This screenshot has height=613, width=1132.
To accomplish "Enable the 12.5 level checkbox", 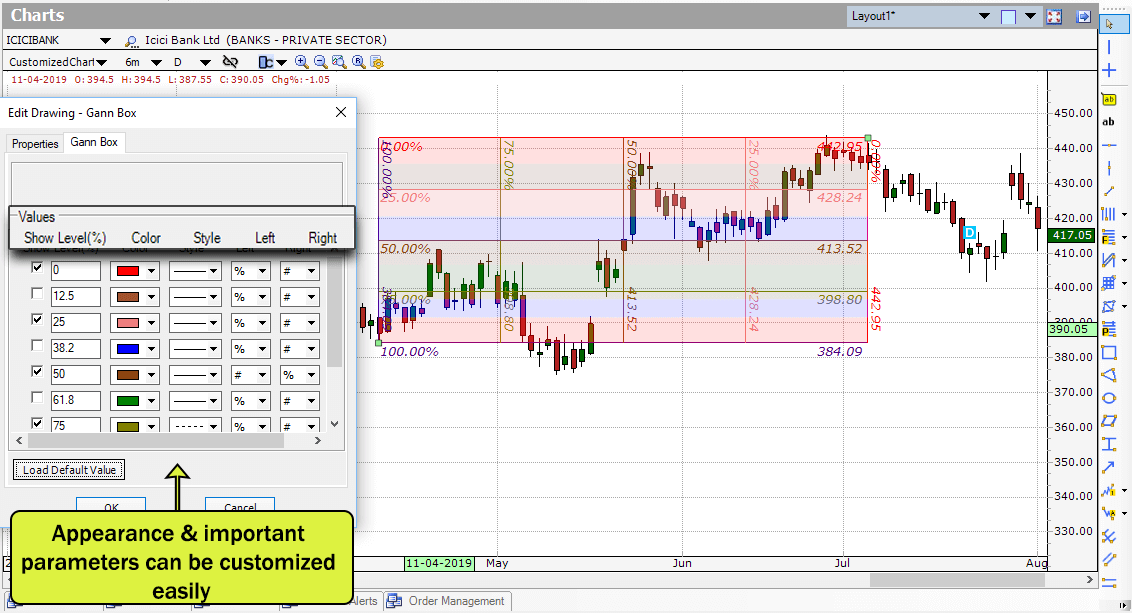I will pos(37,295).
